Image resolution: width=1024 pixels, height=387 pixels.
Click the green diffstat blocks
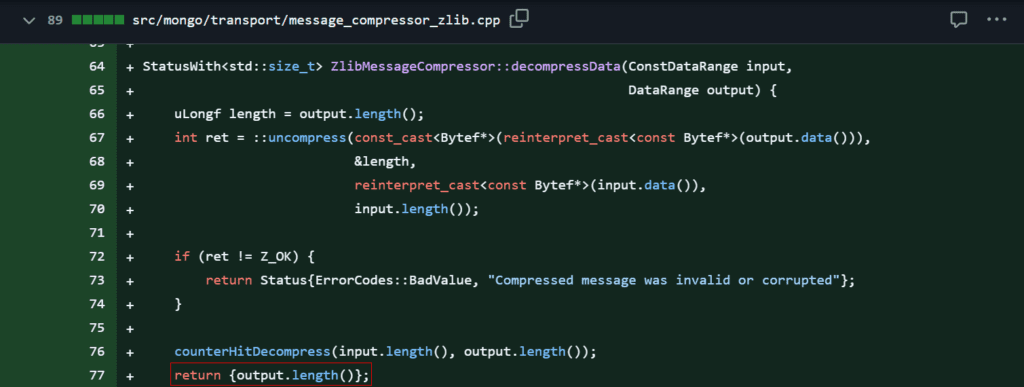[98, 20]
